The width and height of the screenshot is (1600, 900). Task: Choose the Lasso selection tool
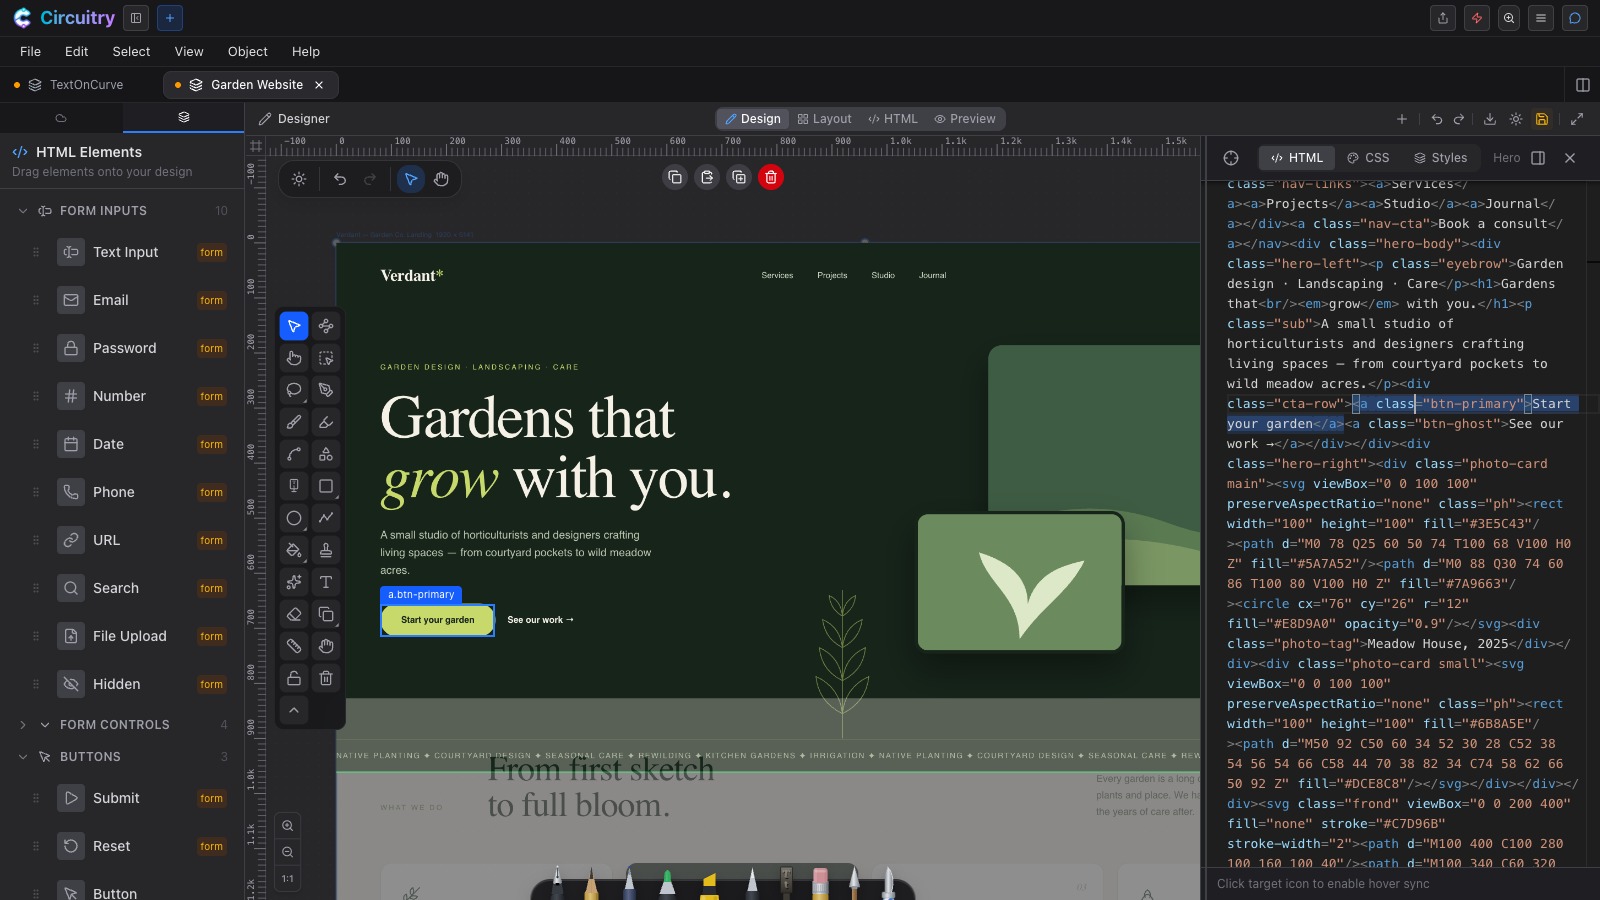pyautogui.click(x=294, y=390)
